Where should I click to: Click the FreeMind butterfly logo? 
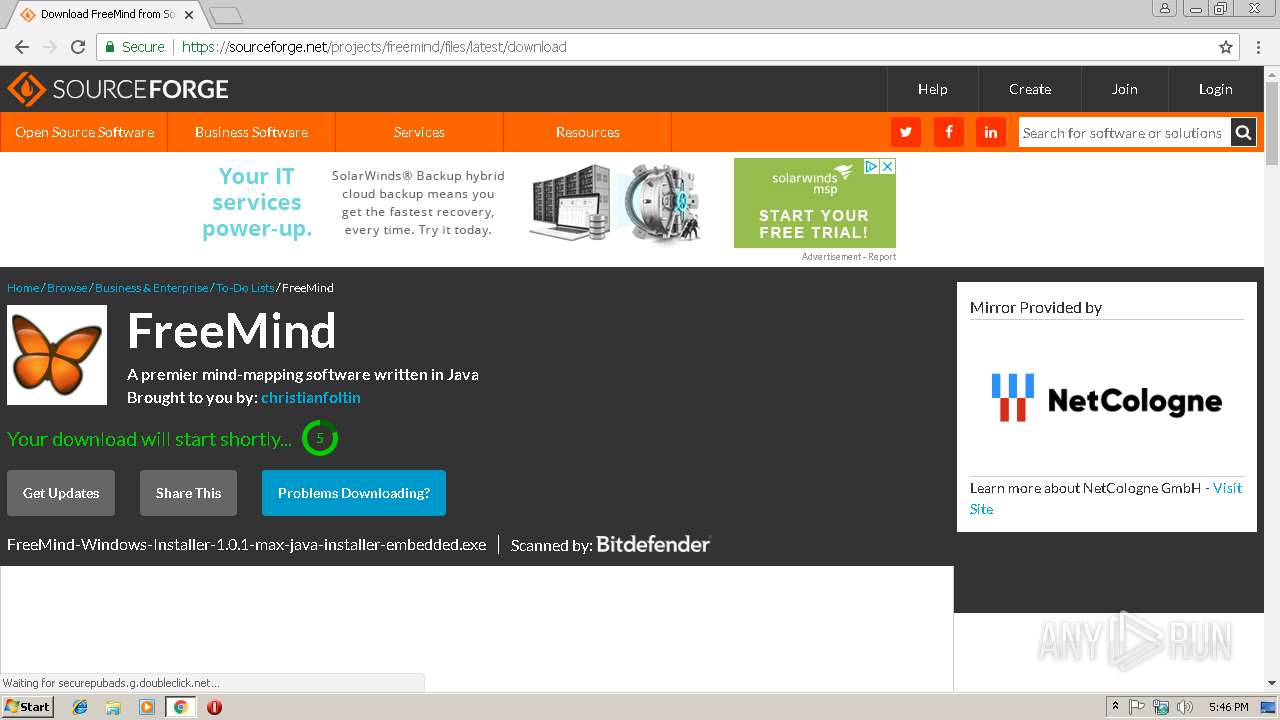(x=57, y=355)
